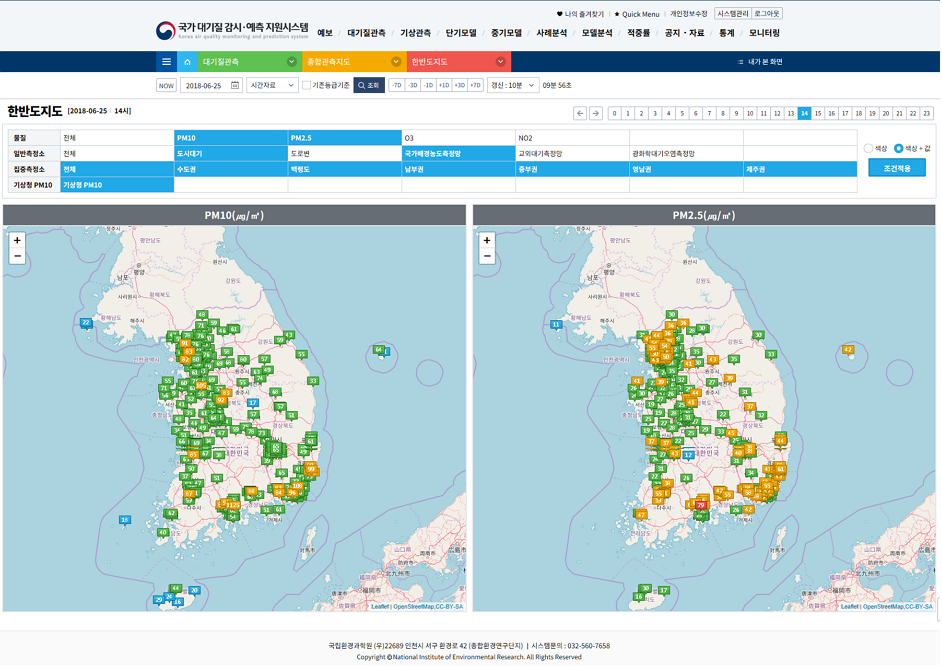942x667 pixels.
Task: Zoom out on the PM2.5 map
Action: point(487,256)
